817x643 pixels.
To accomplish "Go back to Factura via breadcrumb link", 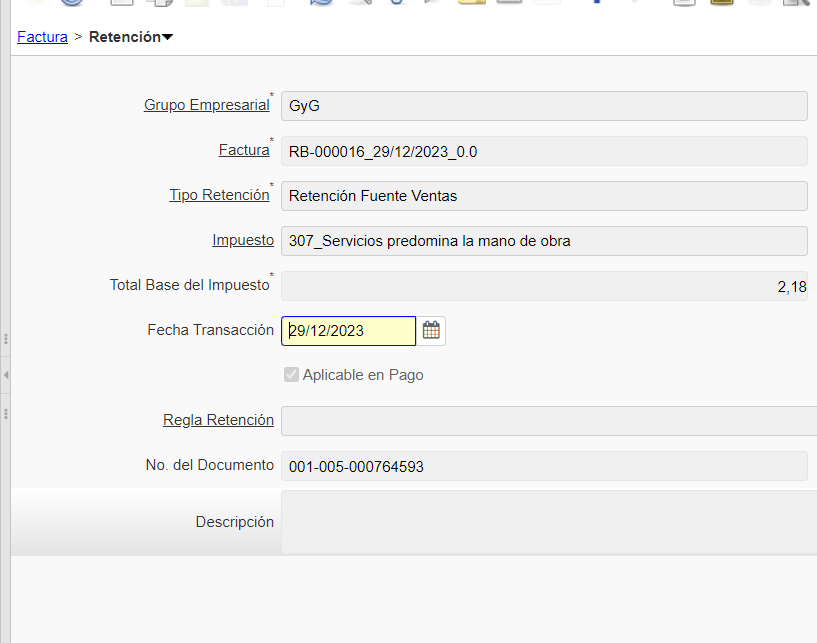I will click(x=42, y=37).
